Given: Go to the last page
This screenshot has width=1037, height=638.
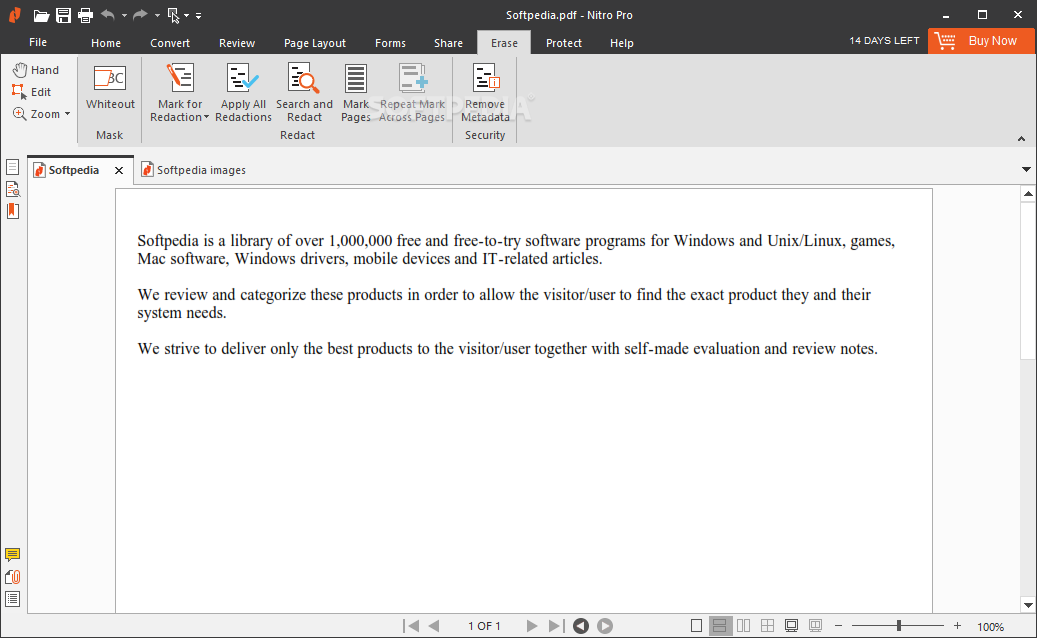Looking at the screenshot, I should (556, 625).
